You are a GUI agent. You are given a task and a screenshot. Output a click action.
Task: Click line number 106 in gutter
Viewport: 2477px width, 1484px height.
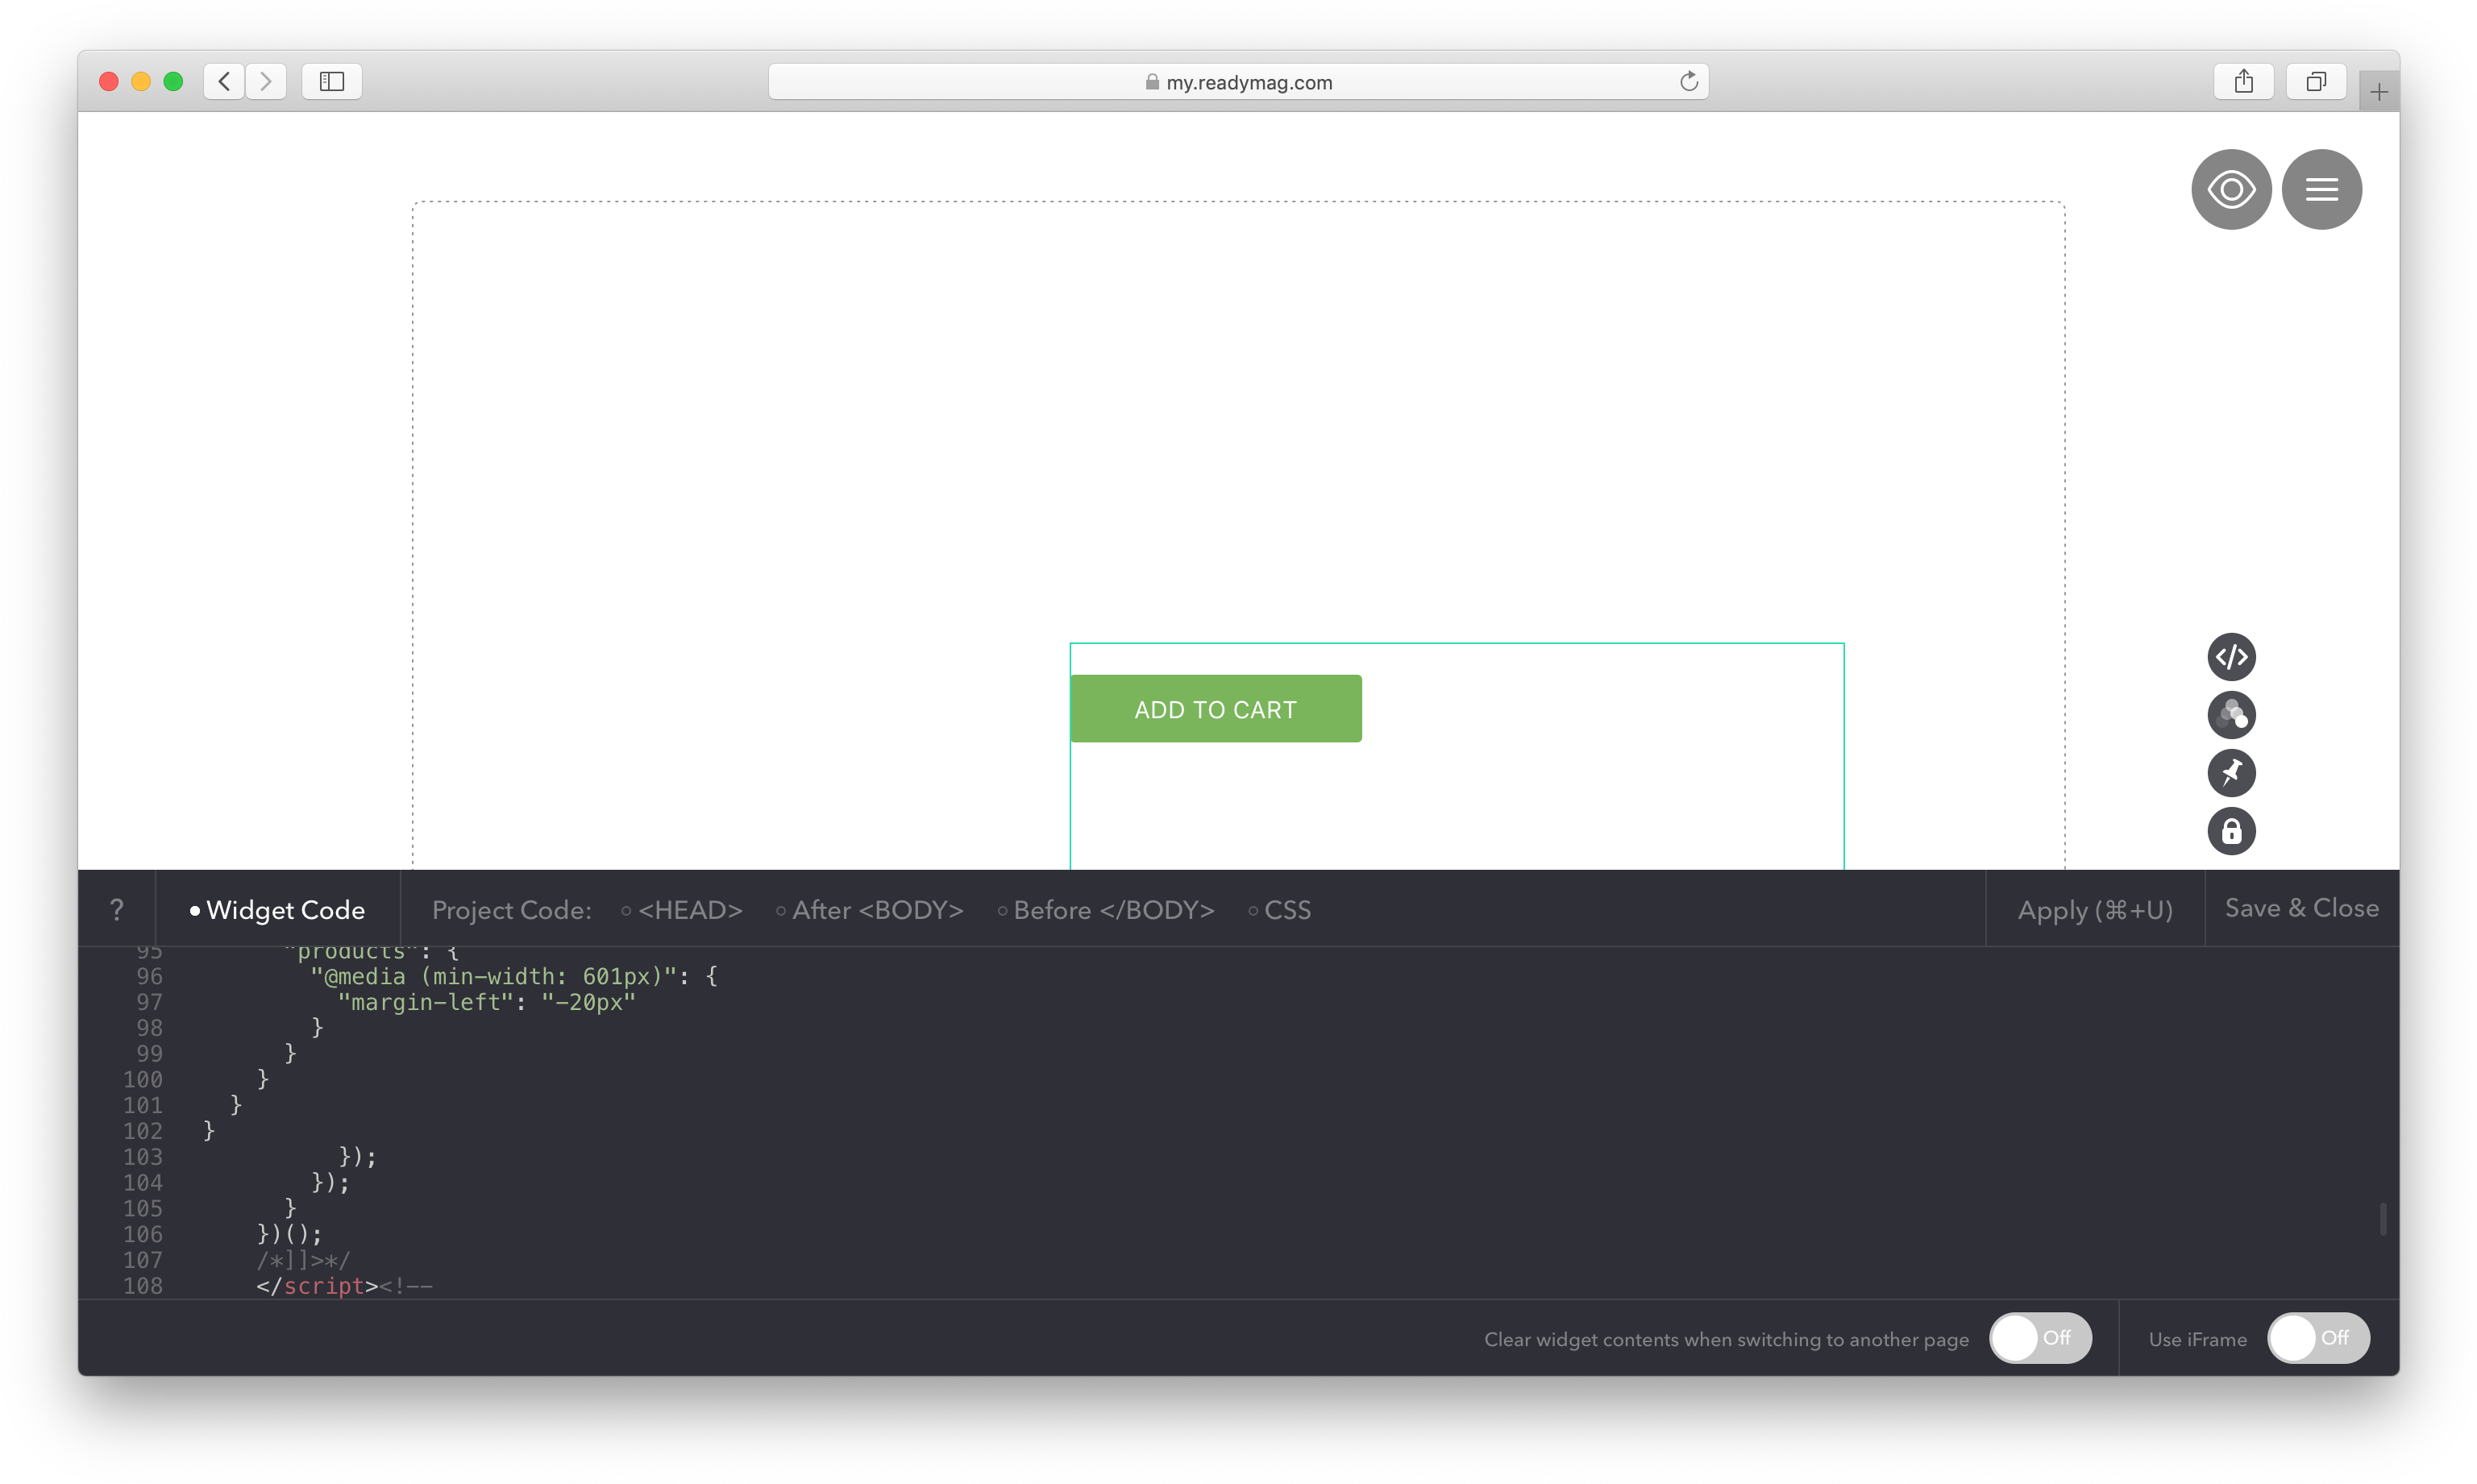point(142,1234)
